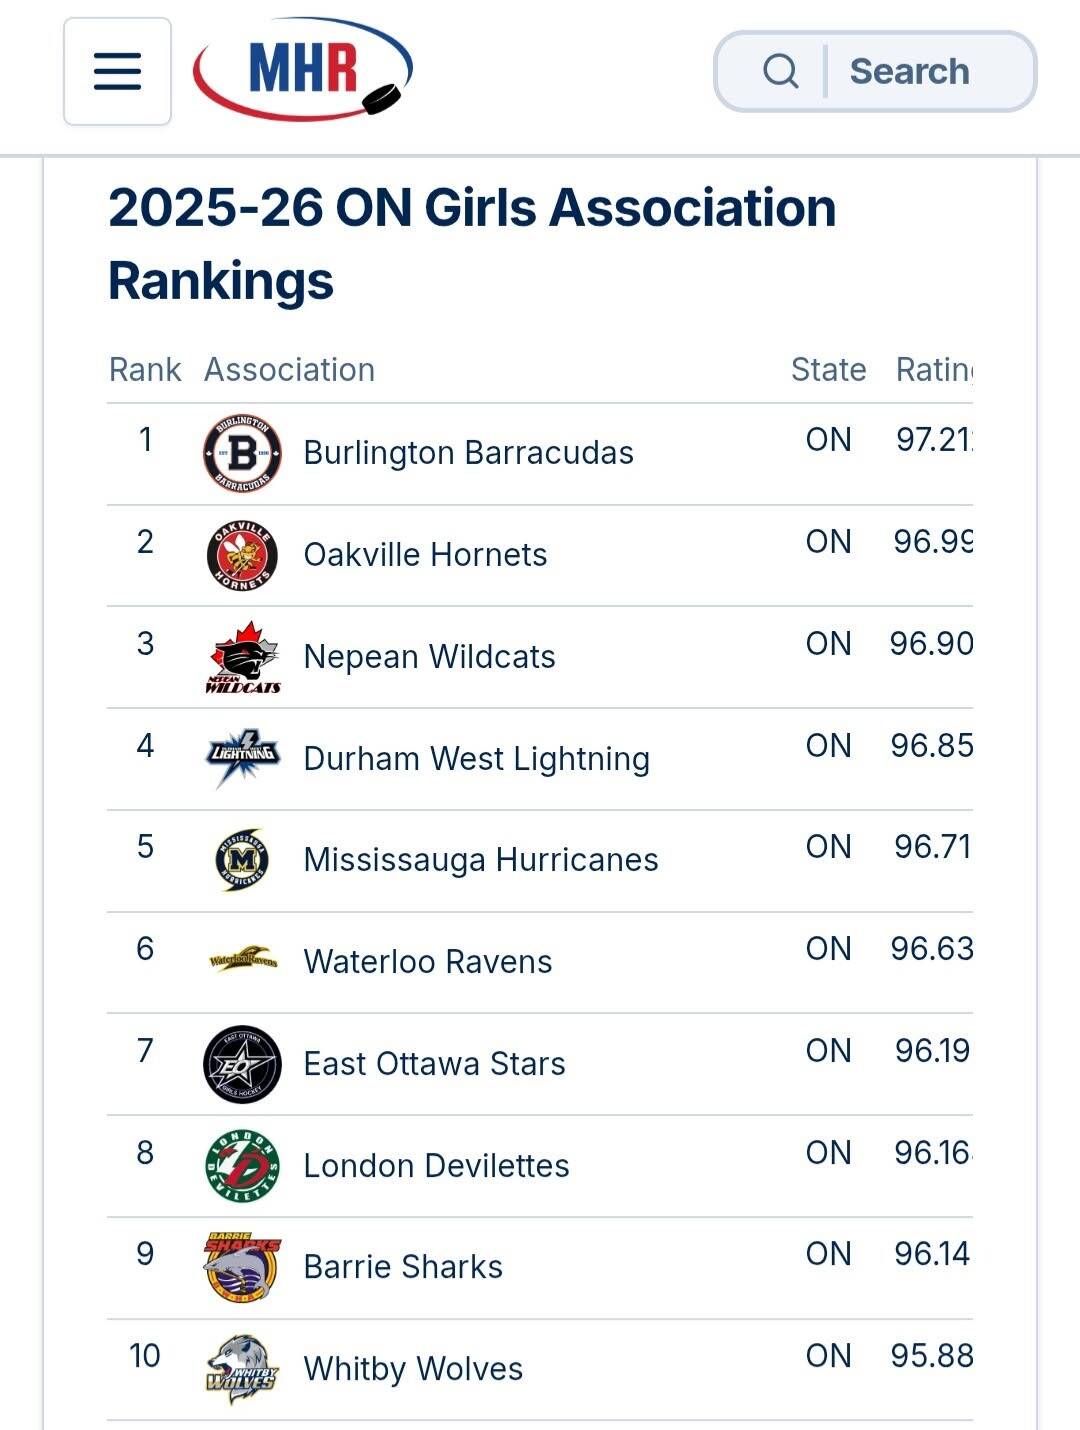Click the Barrie Sharks logo

[x=242, y=1267]
